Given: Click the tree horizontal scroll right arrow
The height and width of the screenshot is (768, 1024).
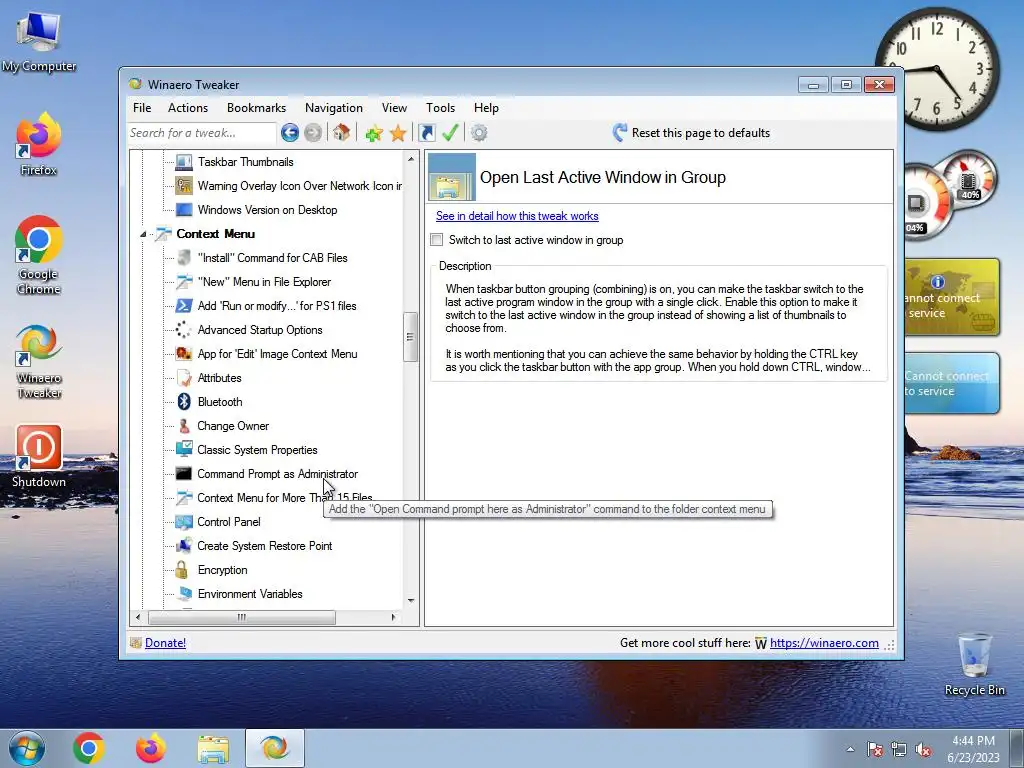Looking at the screenshot, I should [x=393, y=616].
